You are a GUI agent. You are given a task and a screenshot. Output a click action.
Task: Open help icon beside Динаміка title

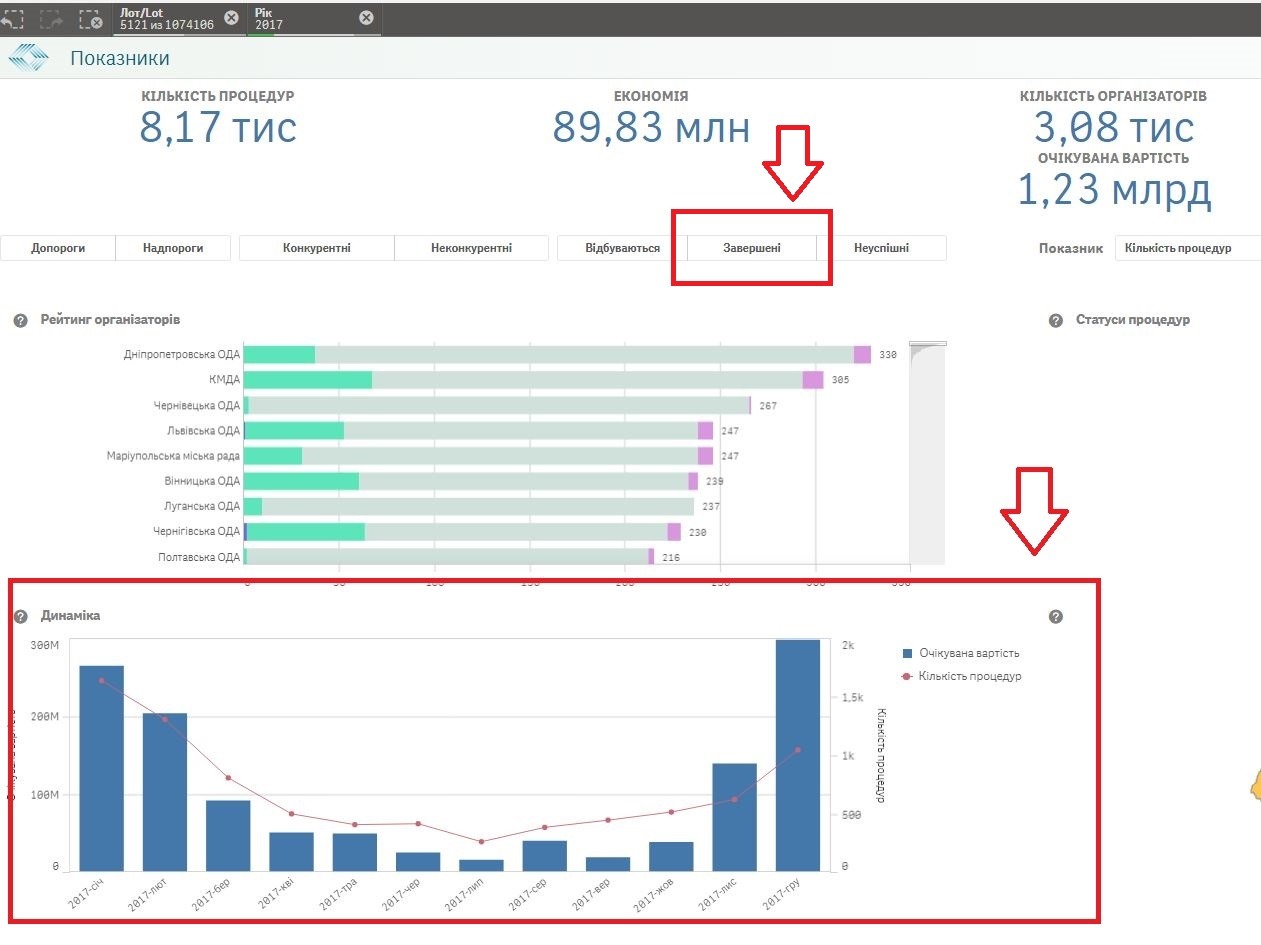click(x=20, y=616)
